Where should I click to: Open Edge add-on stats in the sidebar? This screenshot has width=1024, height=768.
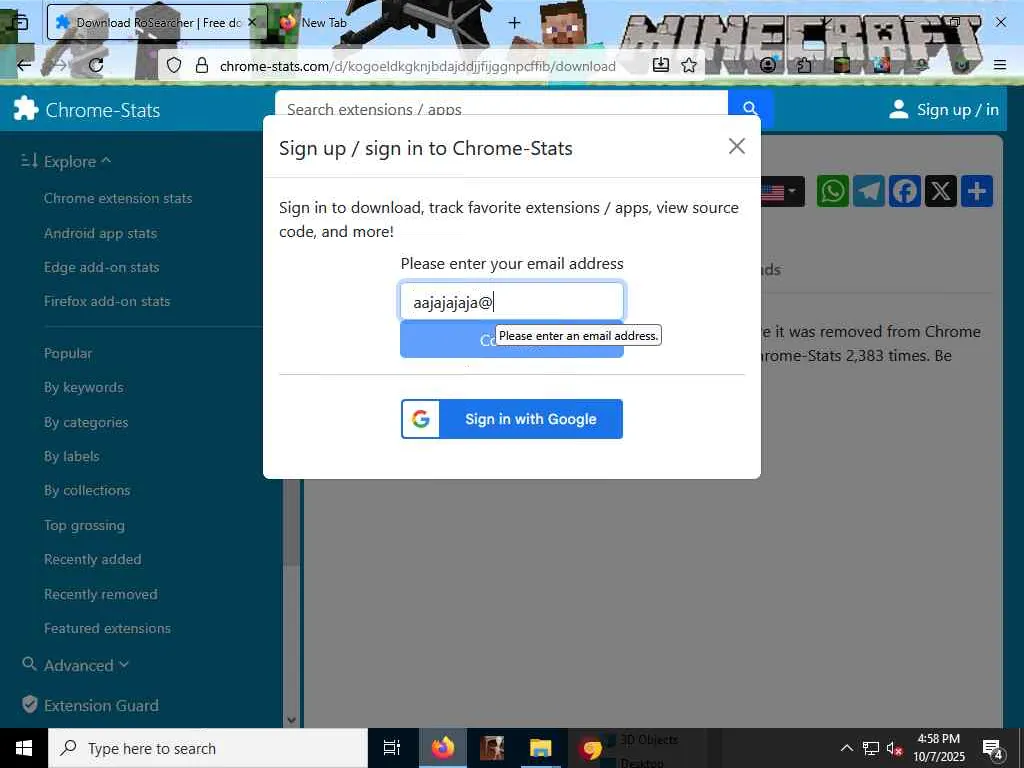(101, 267)
